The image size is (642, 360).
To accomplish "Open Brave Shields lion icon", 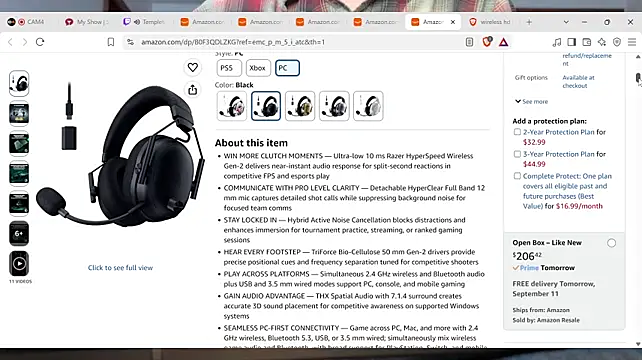I will click(x=487, y=42).
